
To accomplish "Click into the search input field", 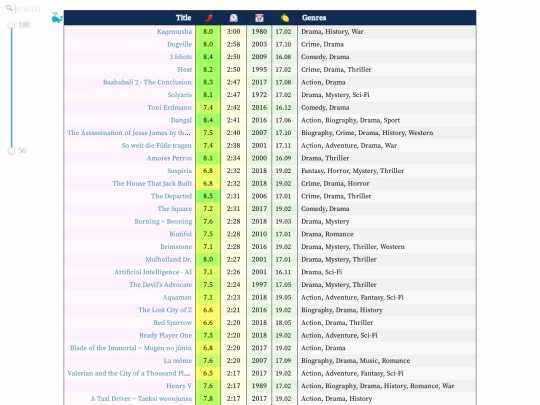I will pyautogui.click(x=28, y=8).
